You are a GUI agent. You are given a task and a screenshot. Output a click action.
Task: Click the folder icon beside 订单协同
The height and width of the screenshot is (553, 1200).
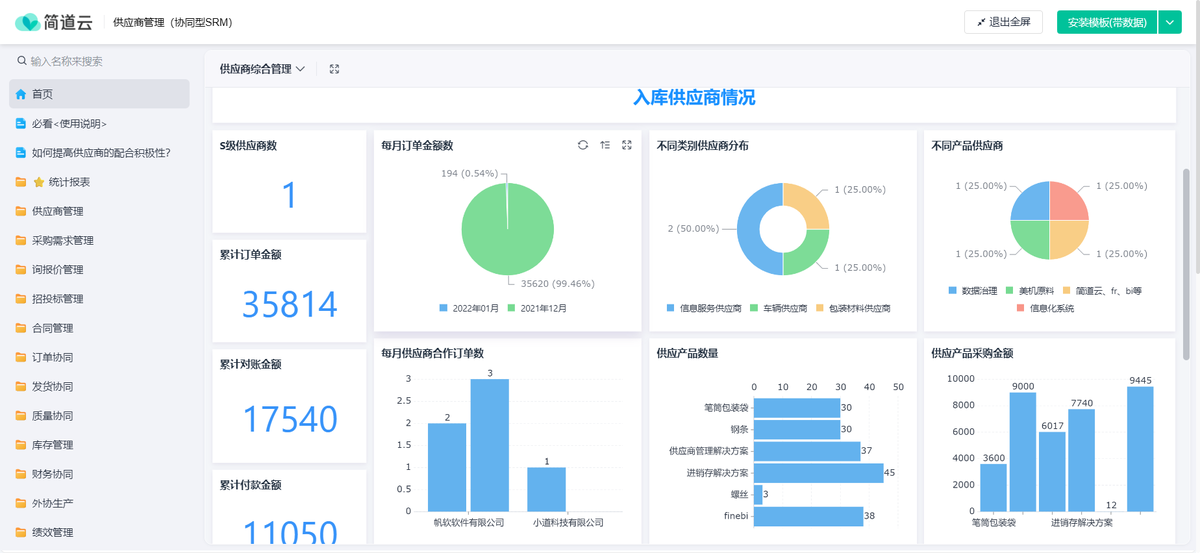point(21,357)
